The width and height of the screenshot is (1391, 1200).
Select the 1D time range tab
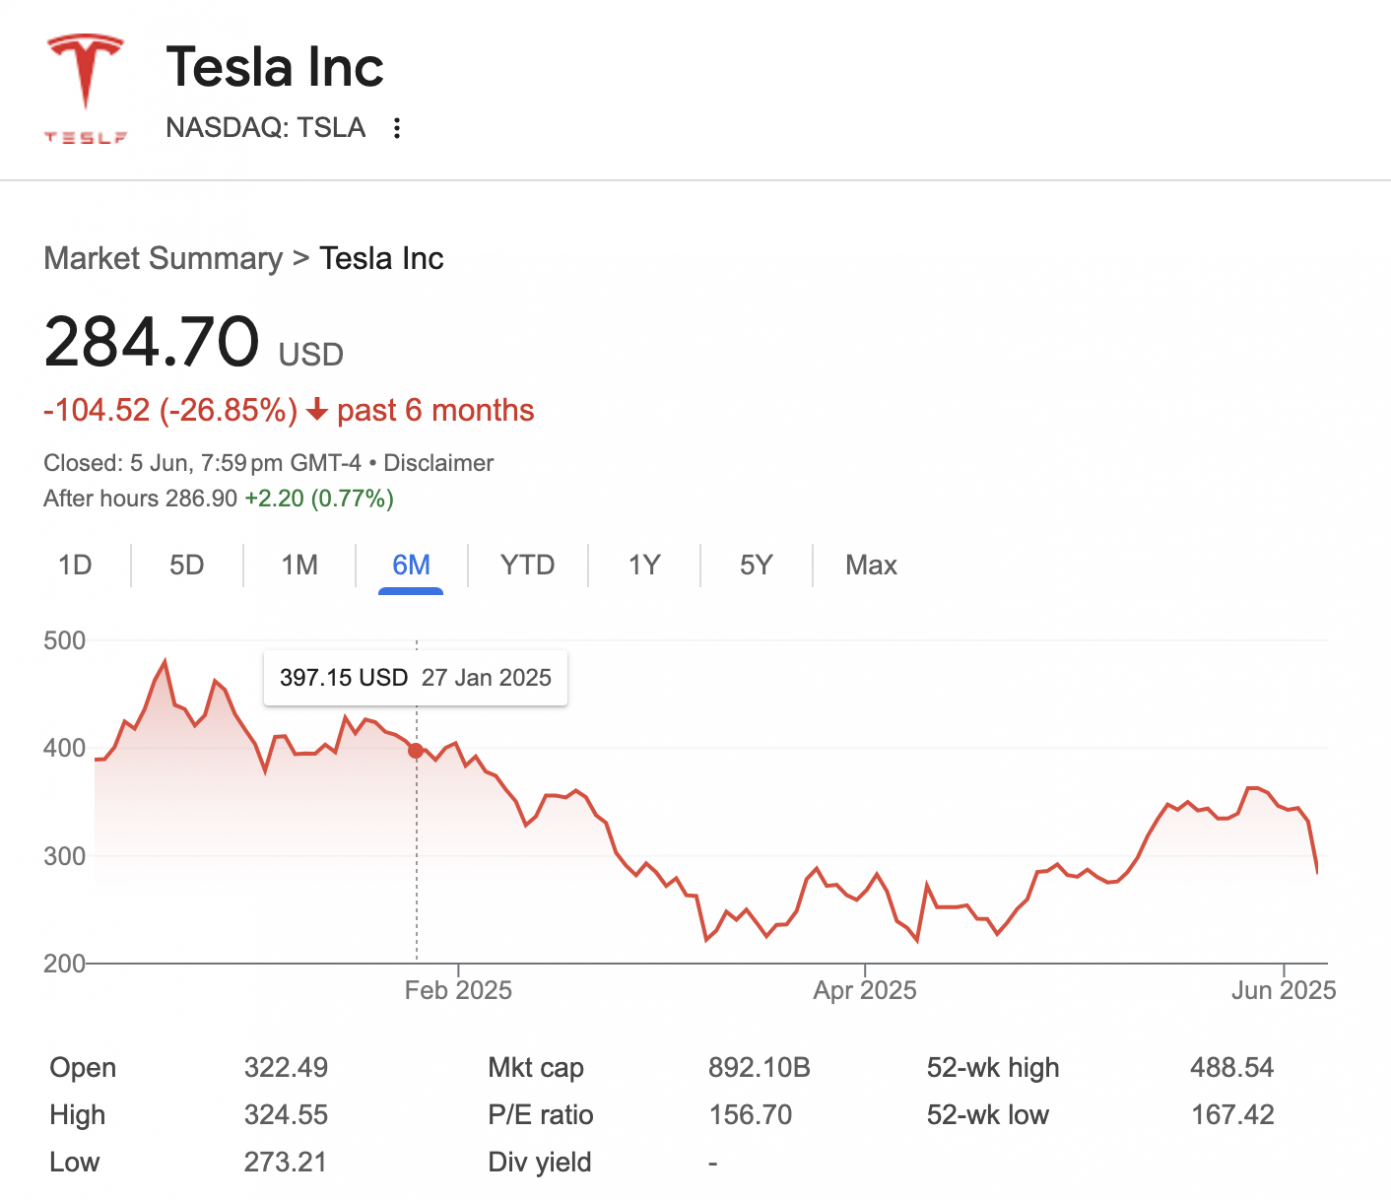click(75, 565)
